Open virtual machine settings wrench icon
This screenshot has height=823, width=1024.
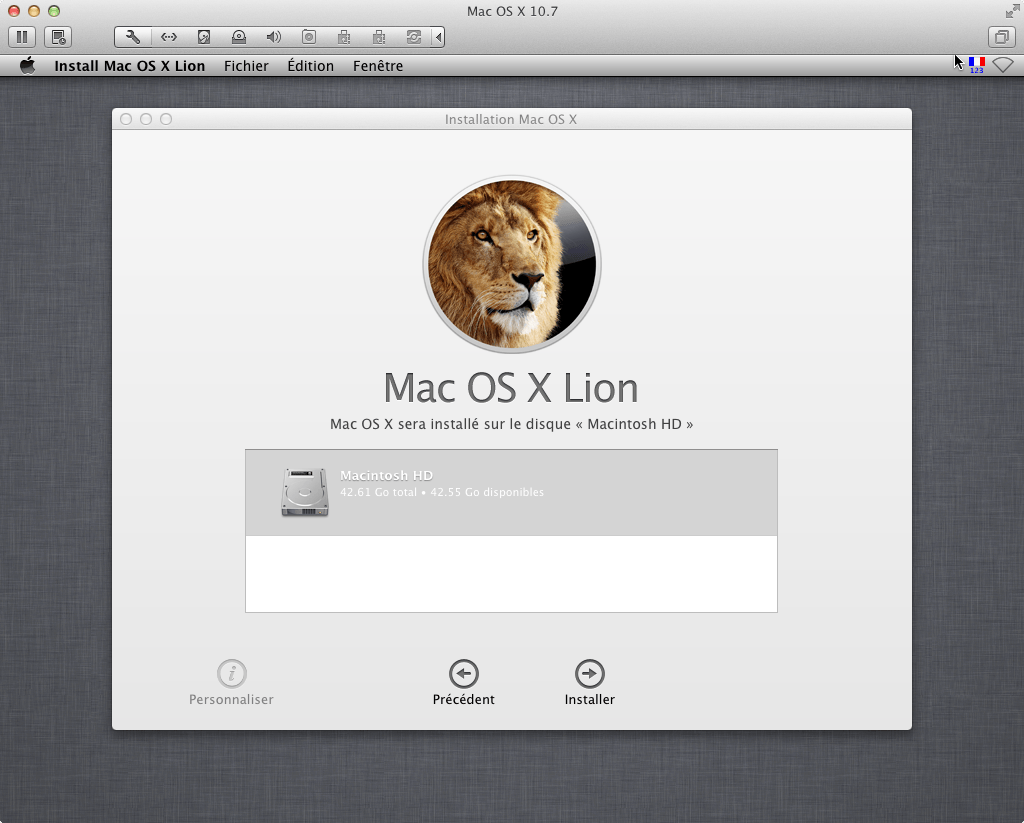pyautogui.click(x=133, y=37)
